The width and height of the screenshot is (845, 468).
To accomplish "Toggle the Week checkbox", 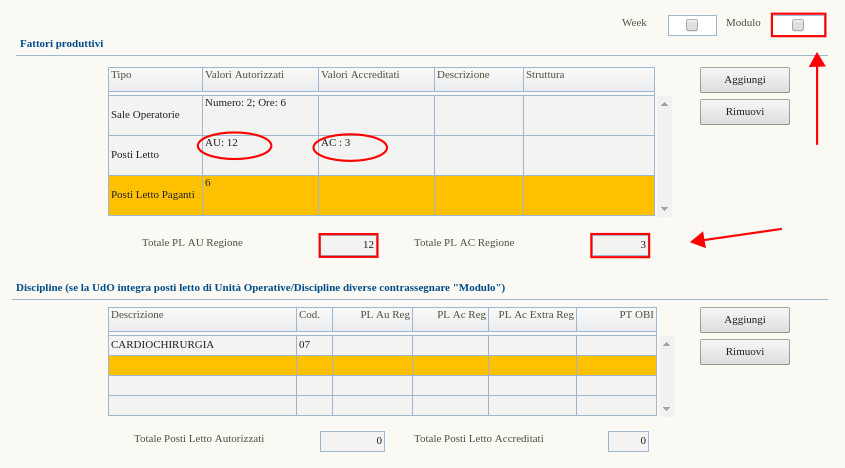I will pos(692,25).
